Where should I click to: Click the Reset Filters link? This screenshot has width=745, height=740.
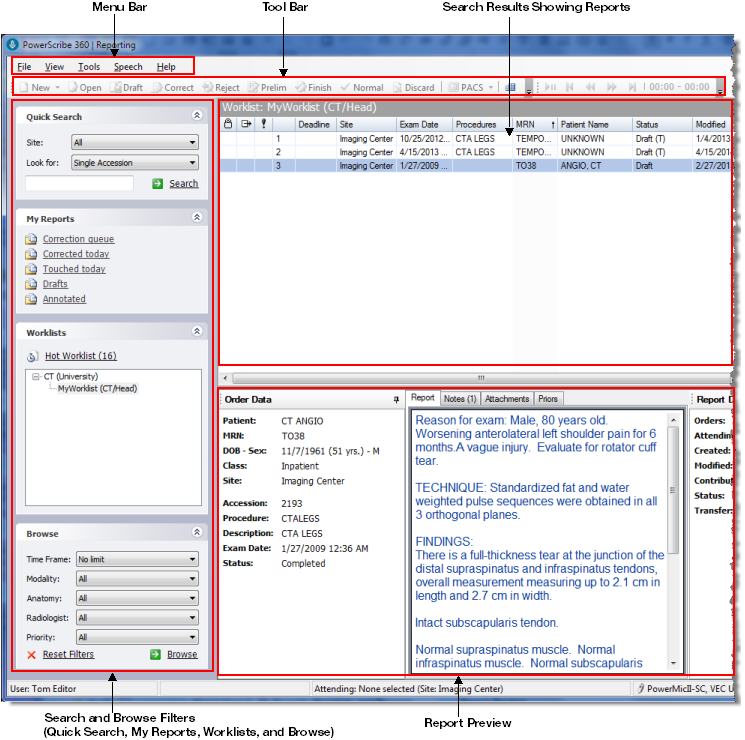click(x=68, y=654)
